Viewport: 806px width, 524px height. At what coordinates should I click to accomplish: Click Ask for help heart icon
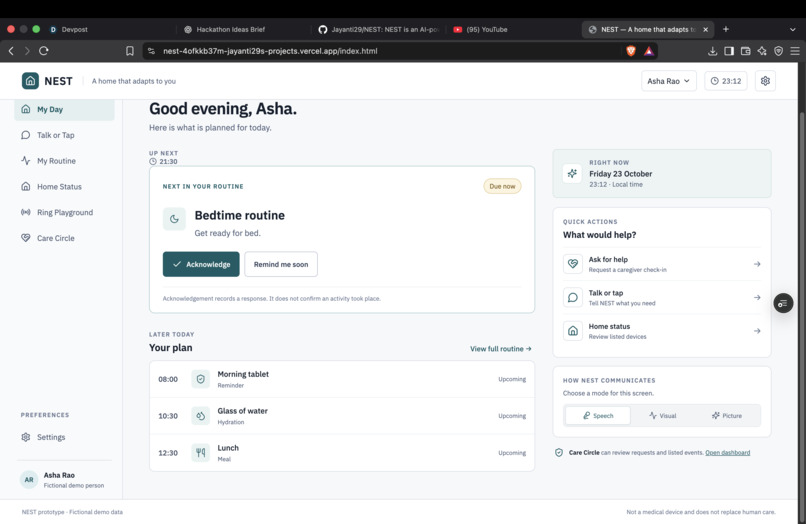(x=573, y=264)
